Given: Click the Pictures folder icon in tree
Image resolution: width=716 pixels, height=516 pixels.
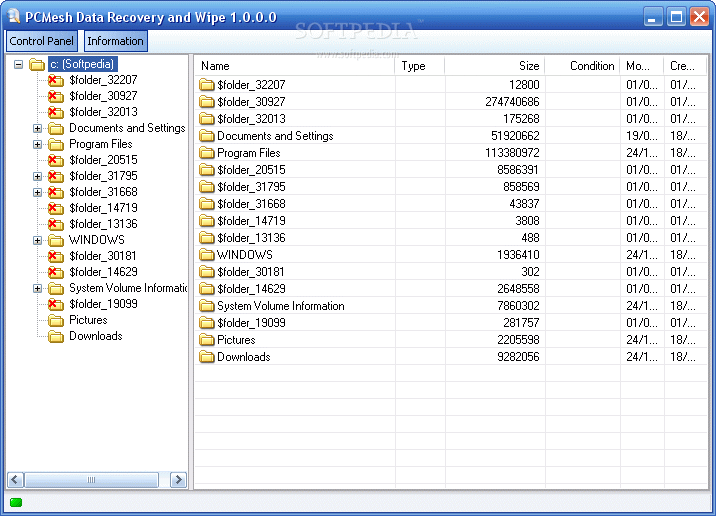Looking at the screenshot, I should [56, 321].
